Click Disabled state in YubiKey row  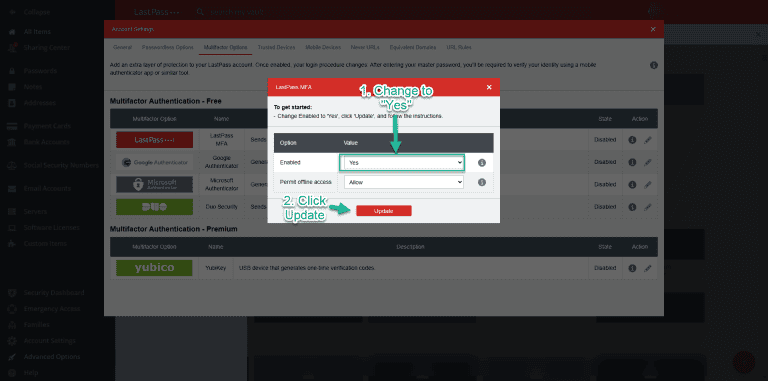coord(605,268)
